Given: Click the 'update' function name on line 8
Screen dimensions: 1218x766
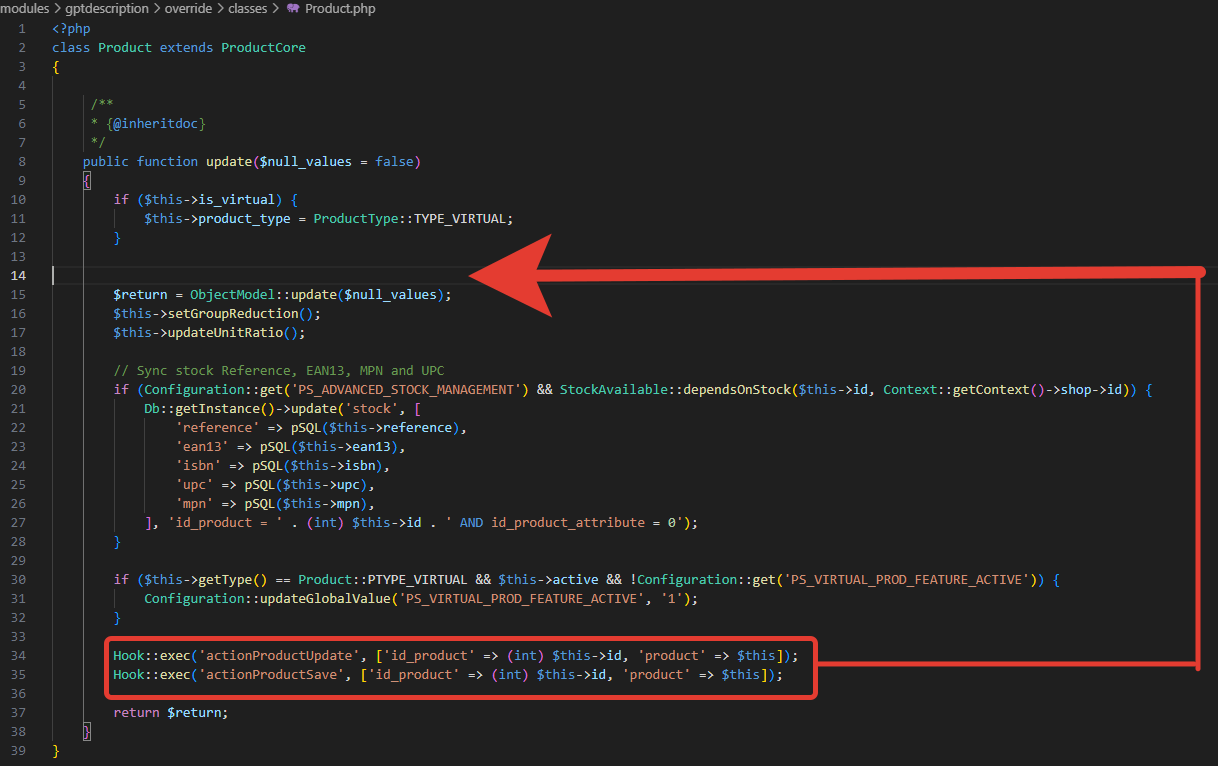Looking at the screenshot, I should [x=229, y=161].
